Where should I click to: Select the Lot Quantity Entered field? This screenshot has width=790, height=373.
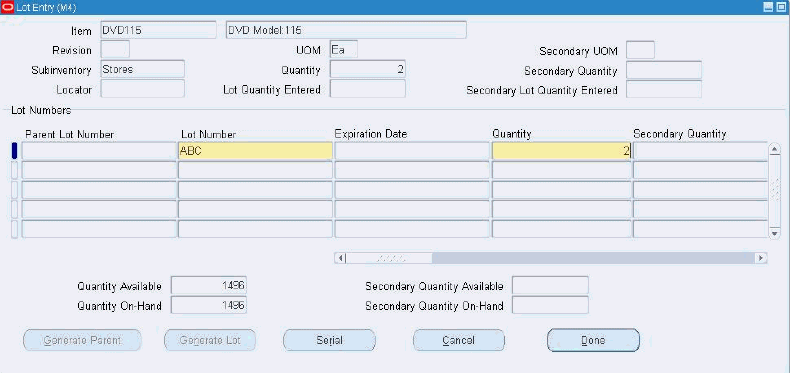(367, 89)
